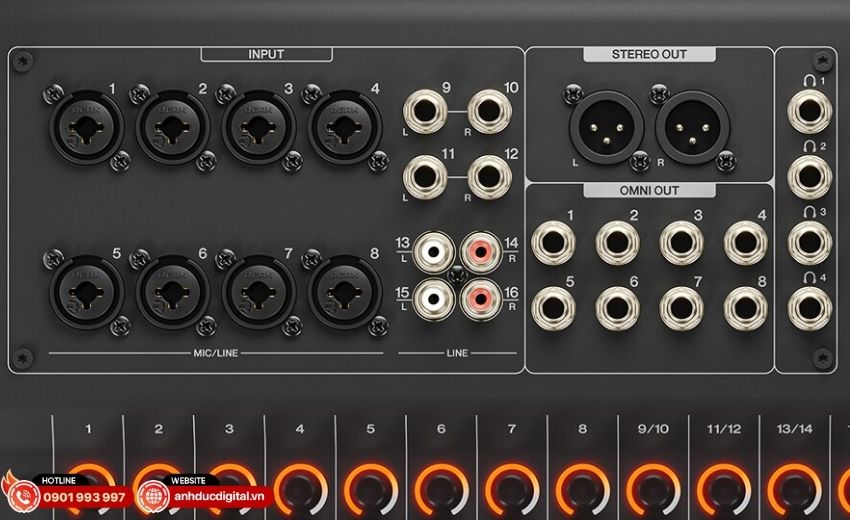This screenshot has width=850, height=520.
Task: Click the Stereo Out L XLR connector
Action: (x=607, y=128)
